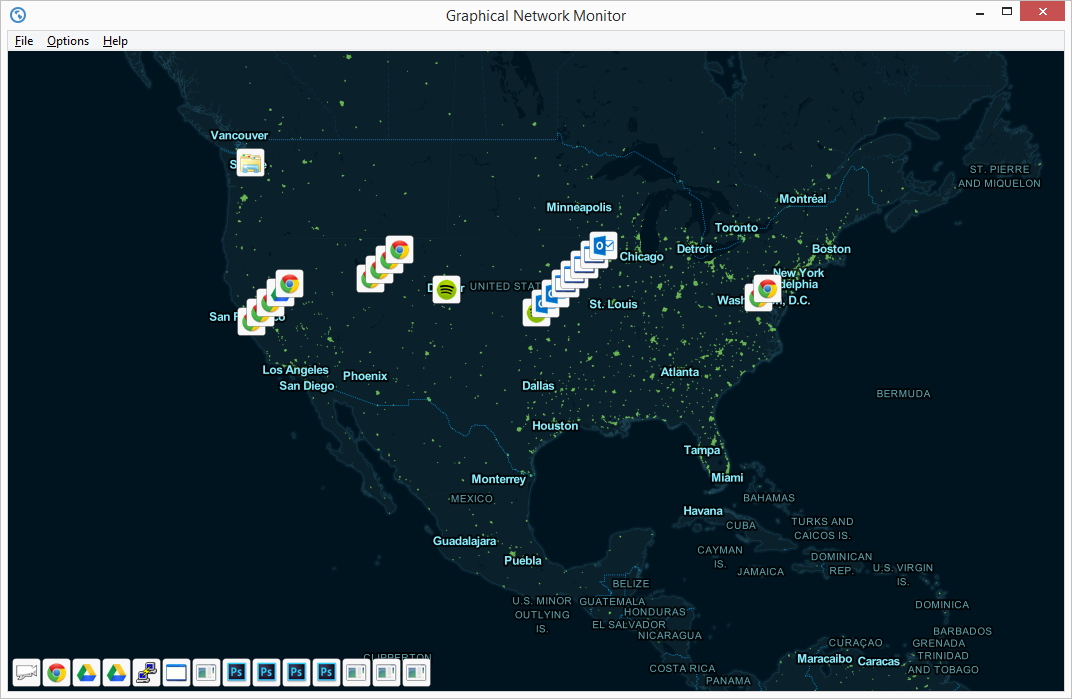Screen dimensions: 1072x699
Task: Open the File menu
Action: [23, 41]
